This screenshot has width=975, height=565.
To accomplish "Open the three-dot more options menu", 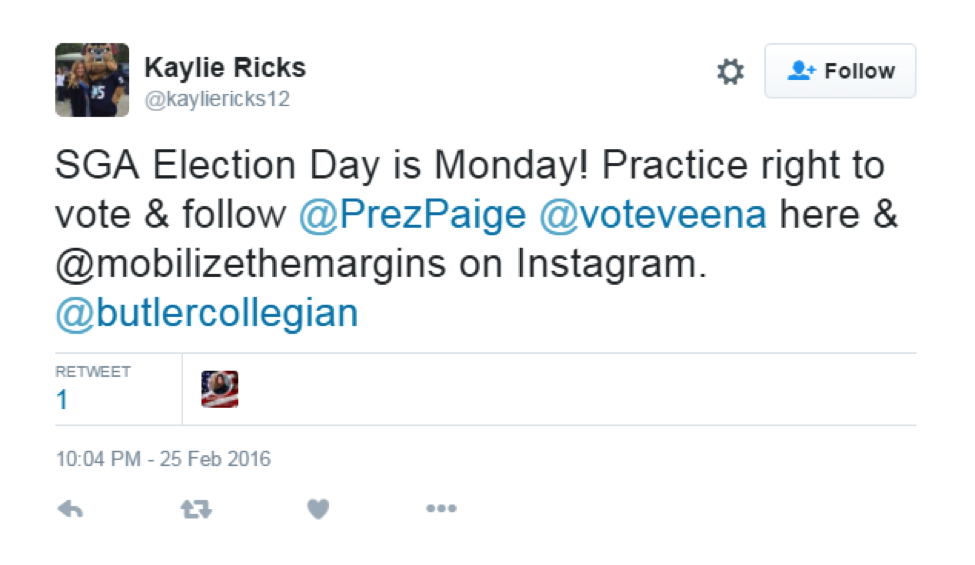I will pos(441,510).
